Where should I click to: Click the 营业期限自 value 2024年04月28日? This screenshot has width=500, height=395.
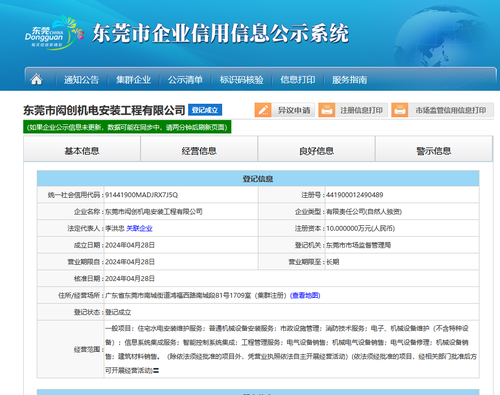point(130,262)
